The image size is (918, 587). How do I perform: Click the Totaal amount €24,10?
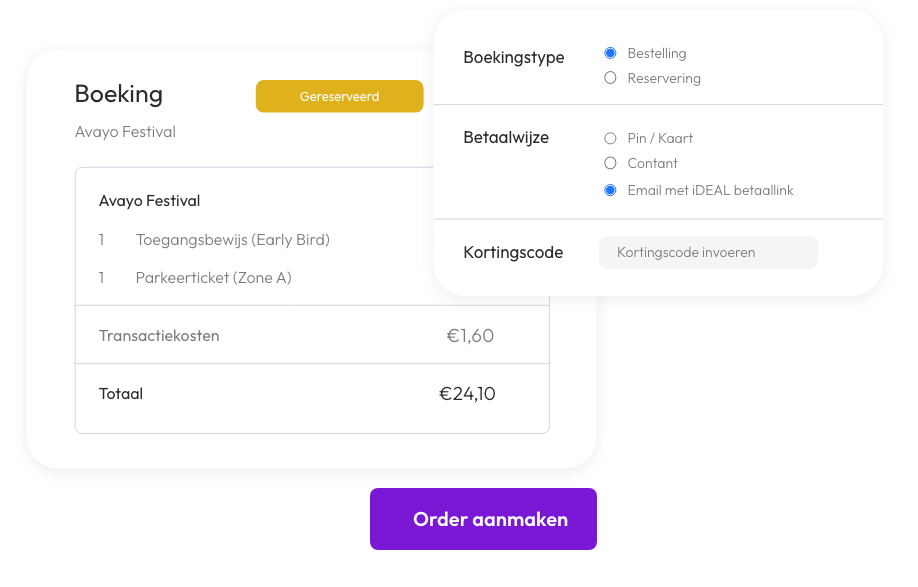tap(467, 394)
